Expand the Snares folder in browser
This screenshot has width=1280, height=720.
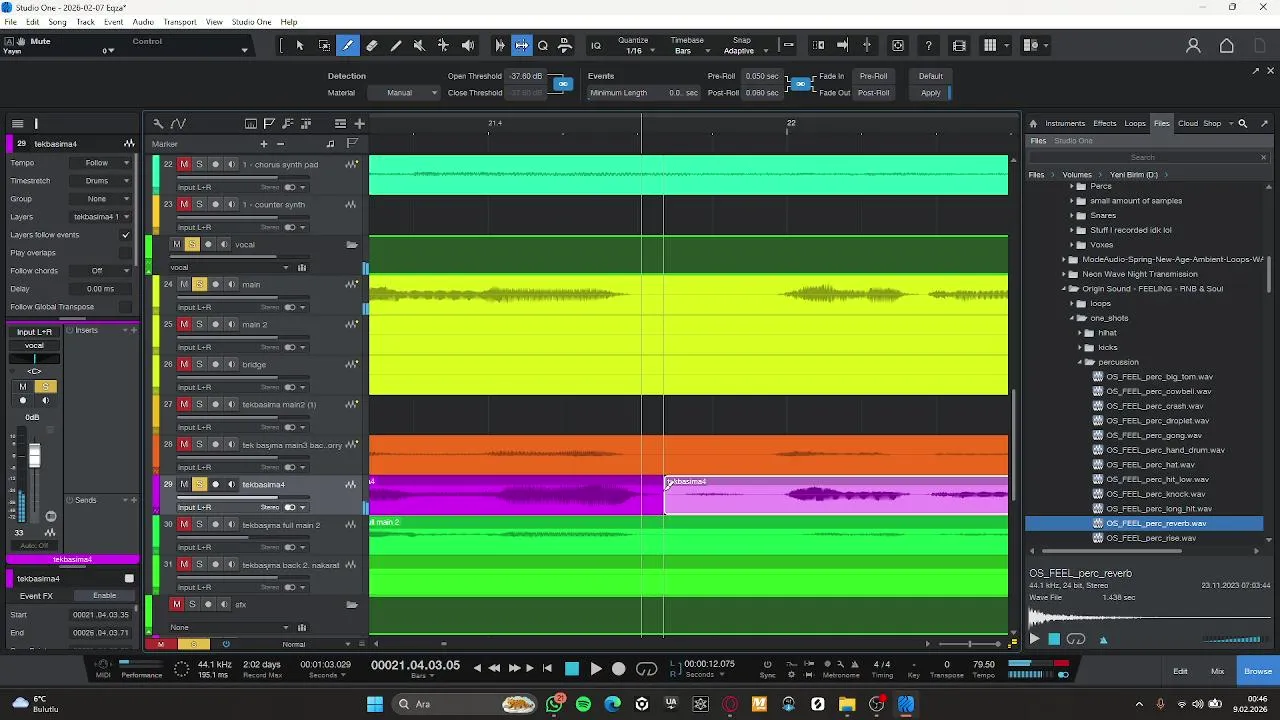(x=1072, y=215)
